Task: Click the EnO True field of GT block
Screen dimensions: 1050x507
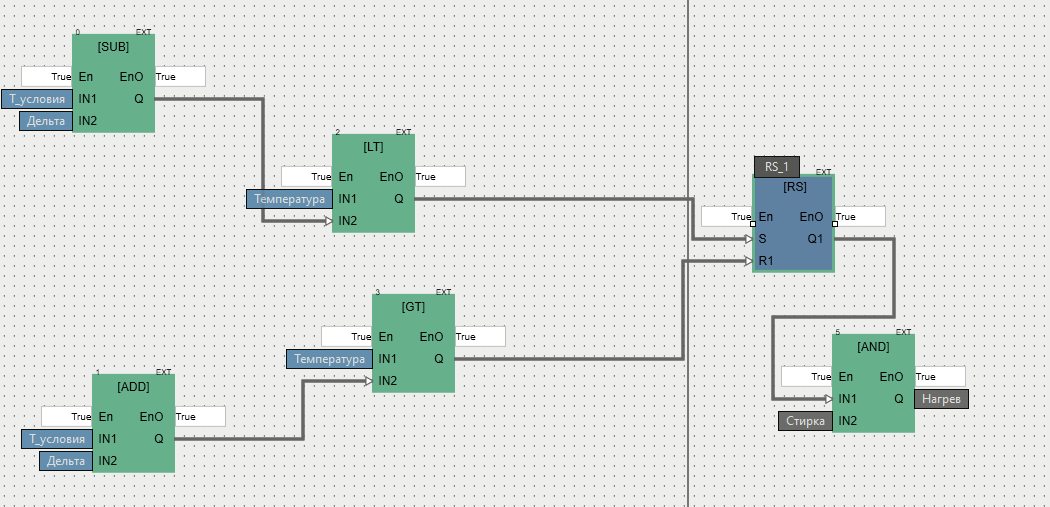Action: coord(480,337)
